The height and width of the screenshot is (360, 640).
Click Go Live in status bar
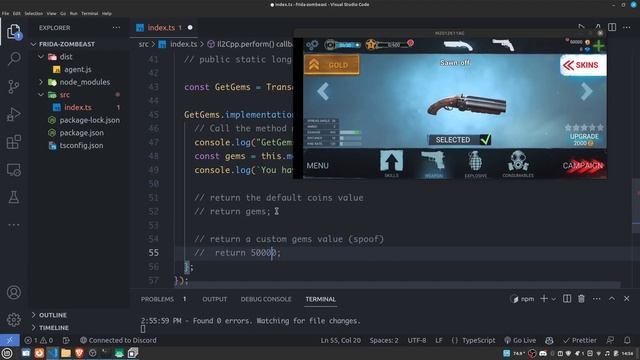[x=520, y=340]
